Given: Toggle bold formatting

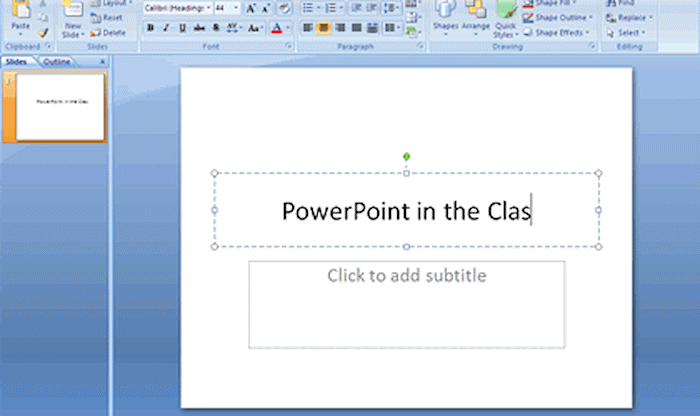Looking at the screenshot, I should [150, 28].
